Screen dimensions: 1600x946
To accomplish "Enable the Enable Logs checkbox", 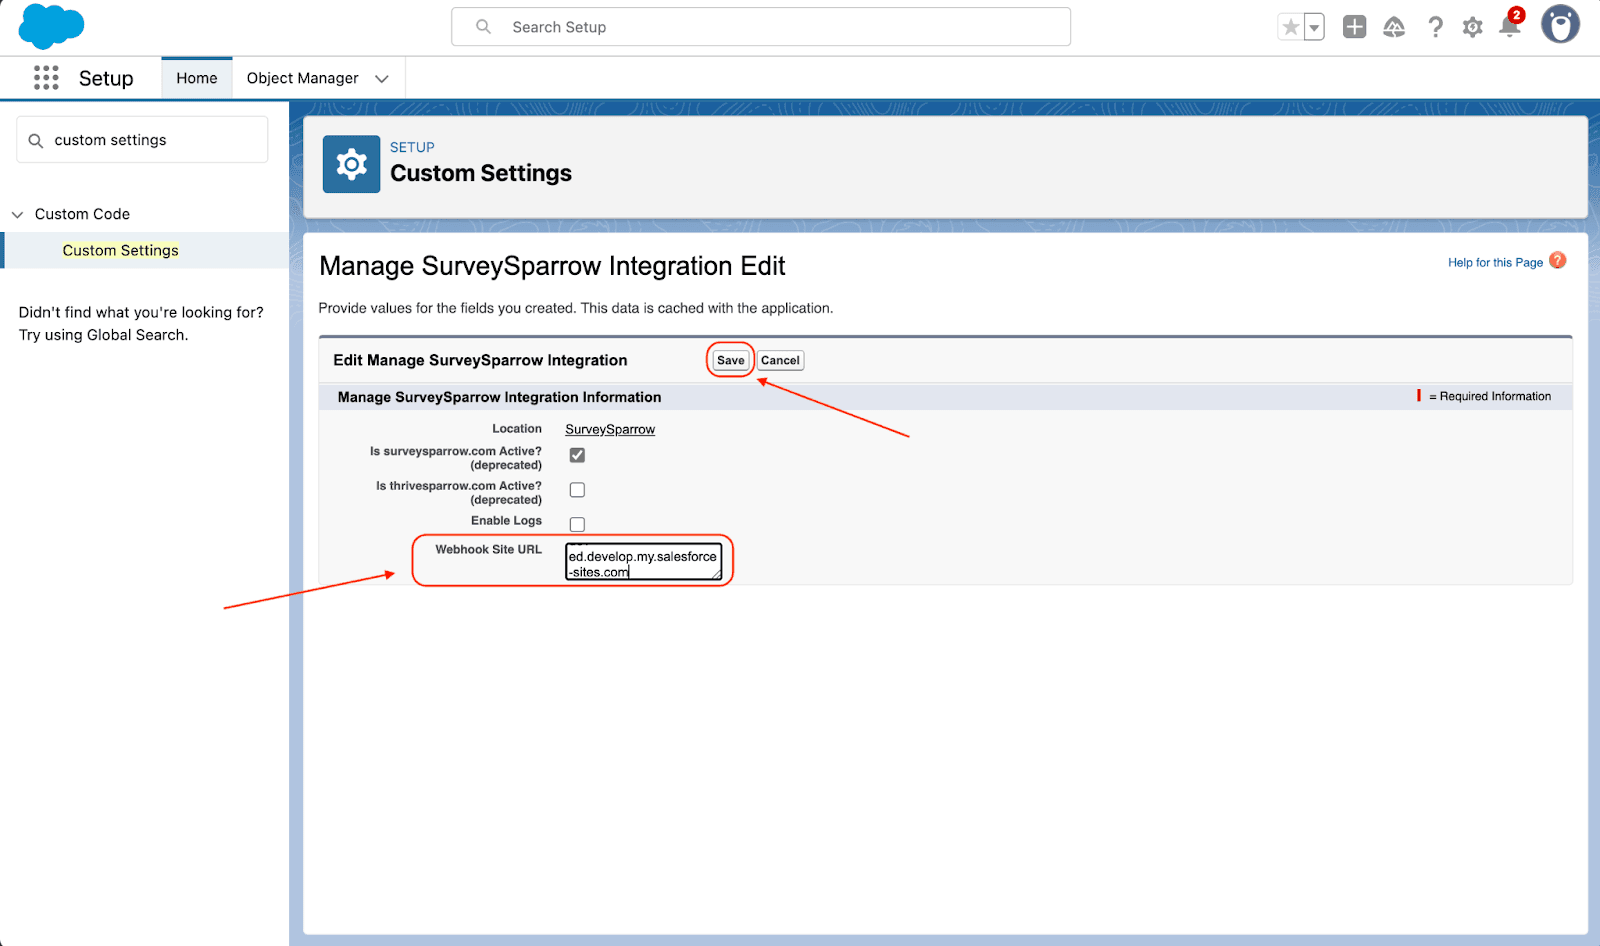I will pyautogui.click(x=577, y=524).
